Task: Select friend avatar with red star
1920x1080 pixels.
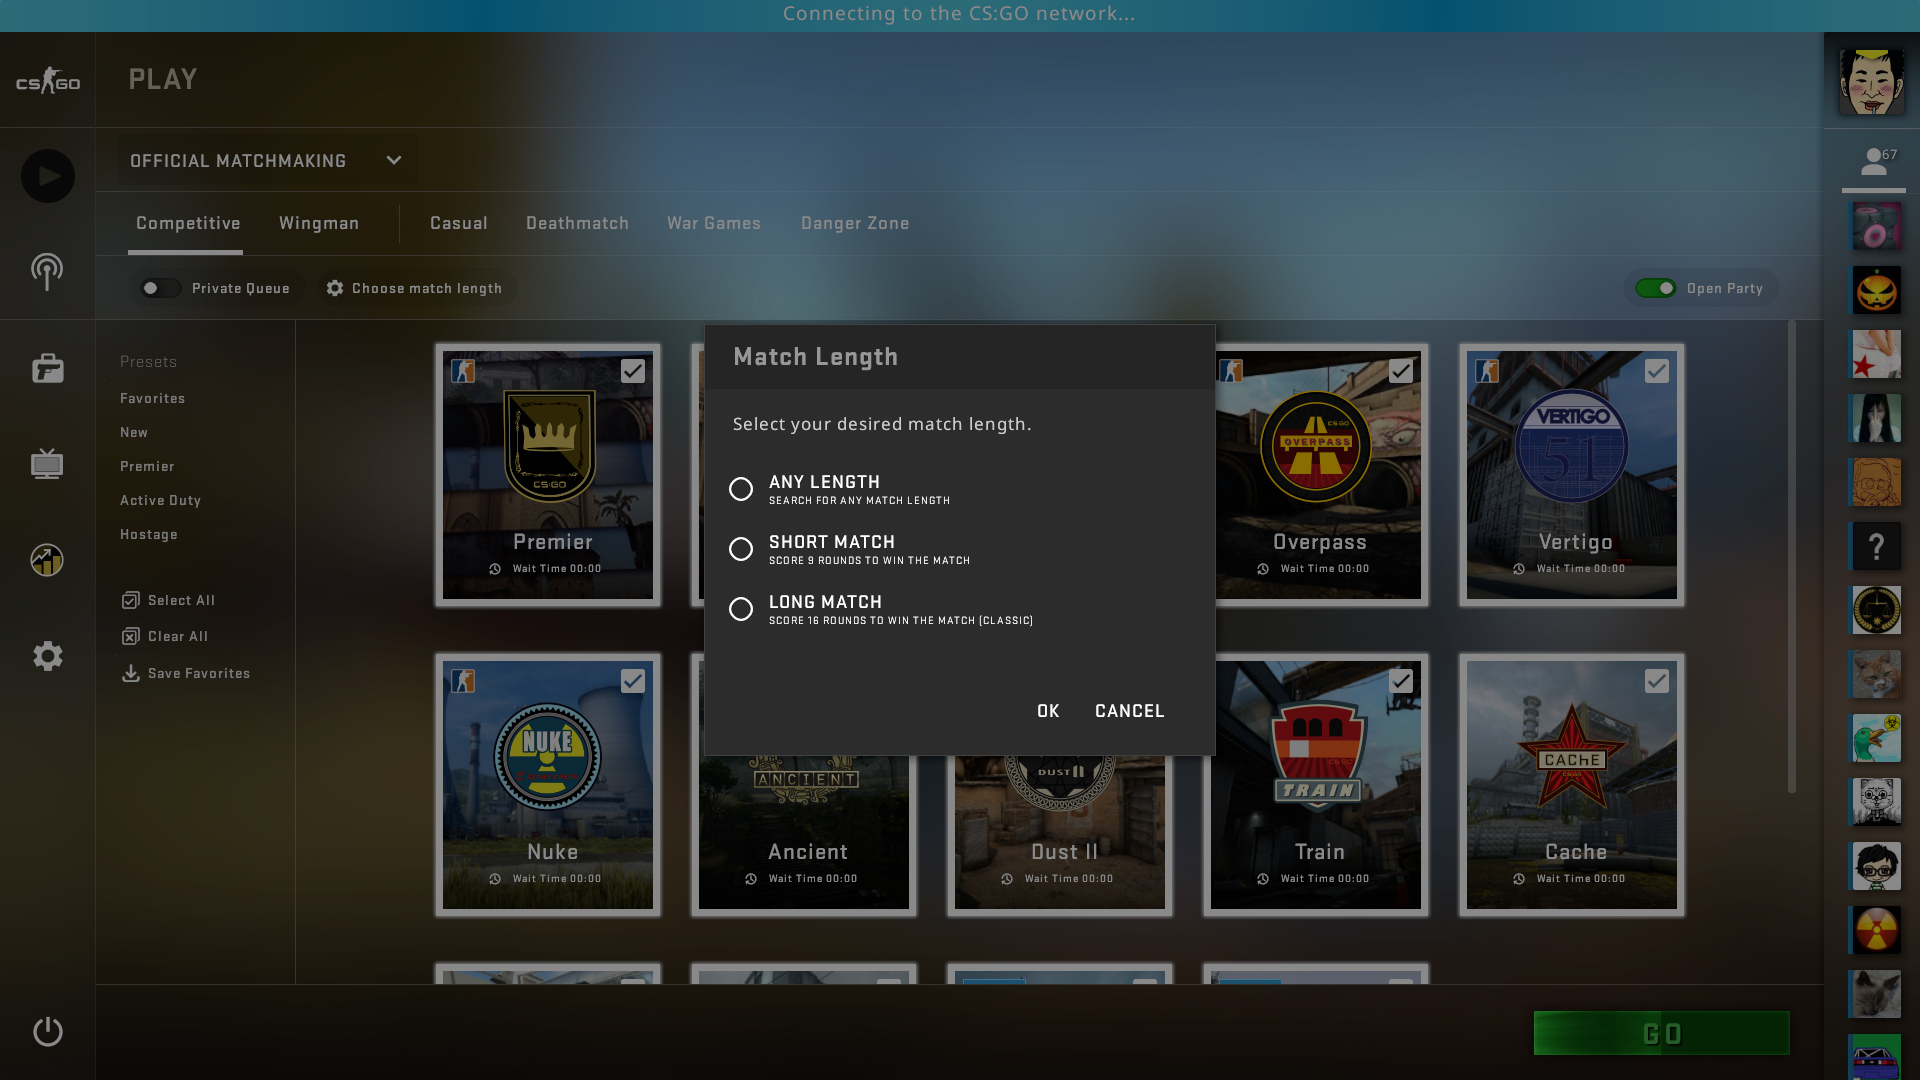Action: (1876, 354)
